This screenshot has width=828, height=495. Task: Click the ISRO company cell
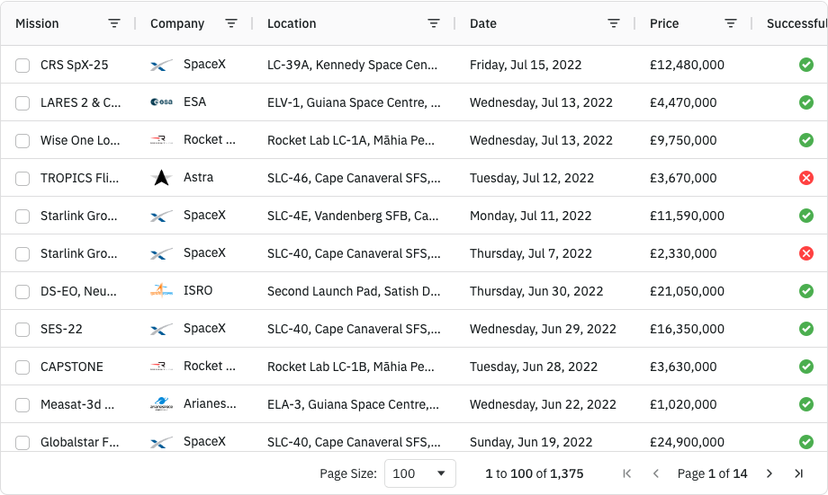(x=198, y=291)
